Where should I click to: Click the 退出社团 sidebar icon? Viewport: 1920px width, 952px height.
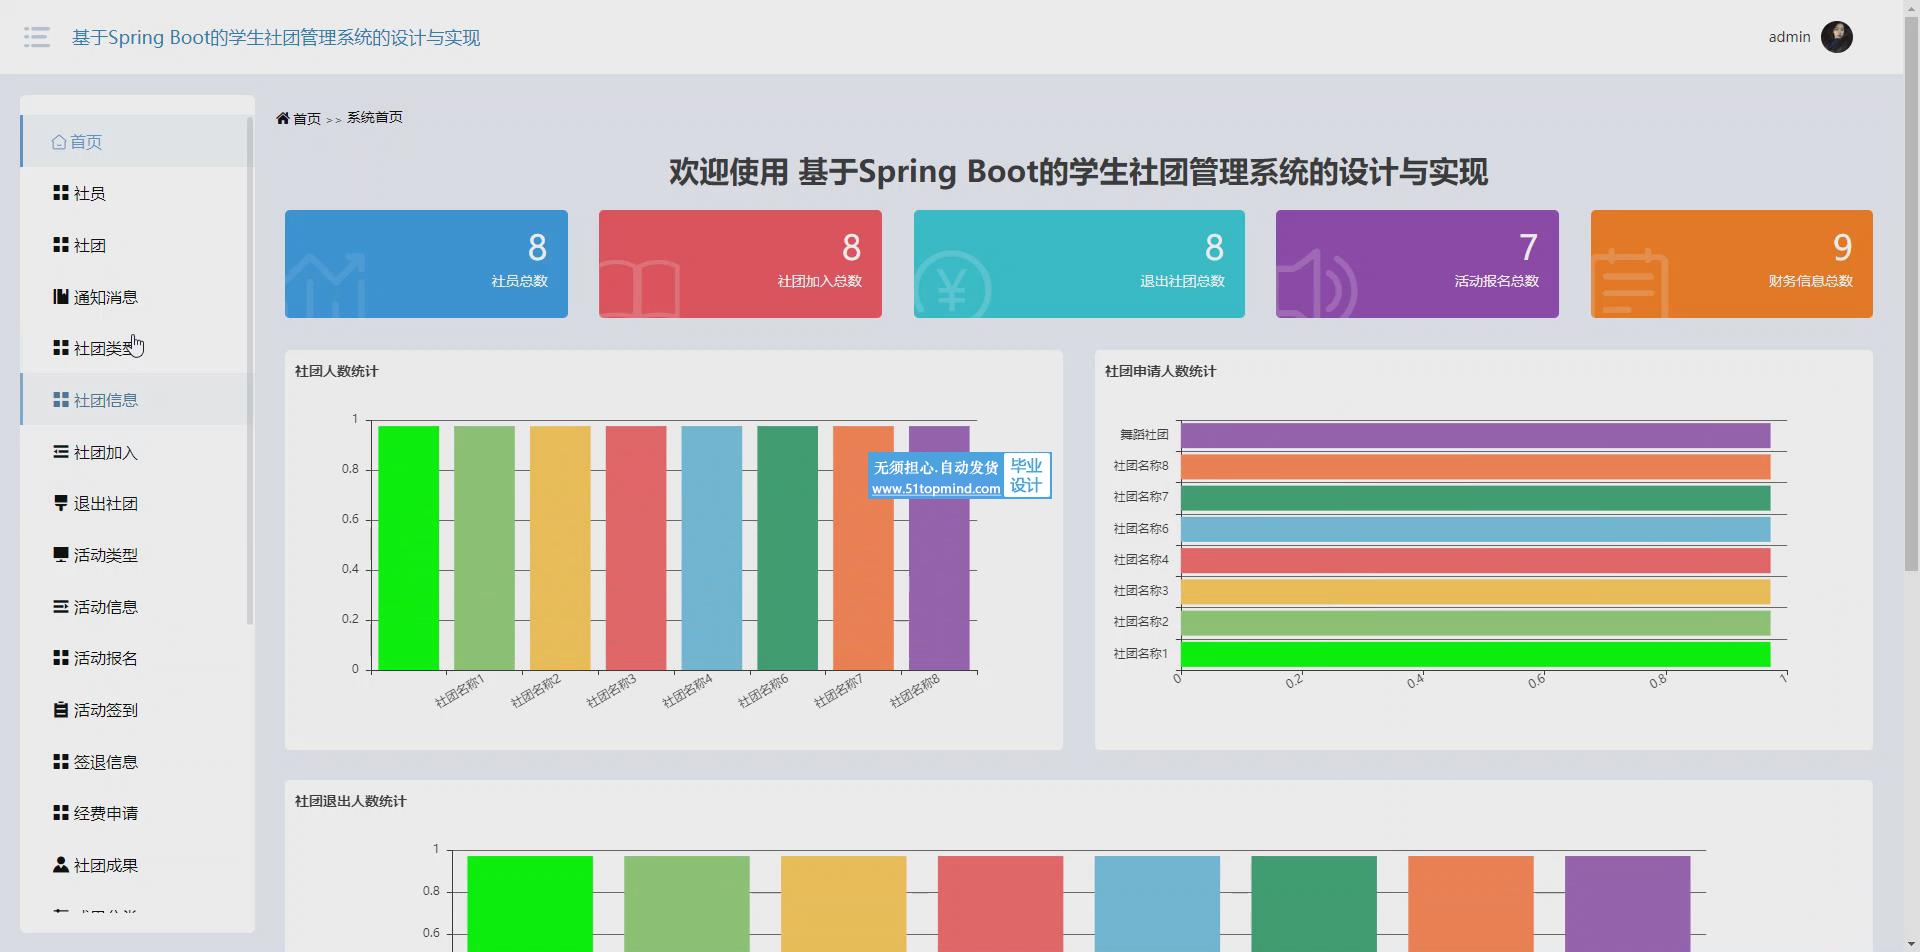tap(61, 503)
